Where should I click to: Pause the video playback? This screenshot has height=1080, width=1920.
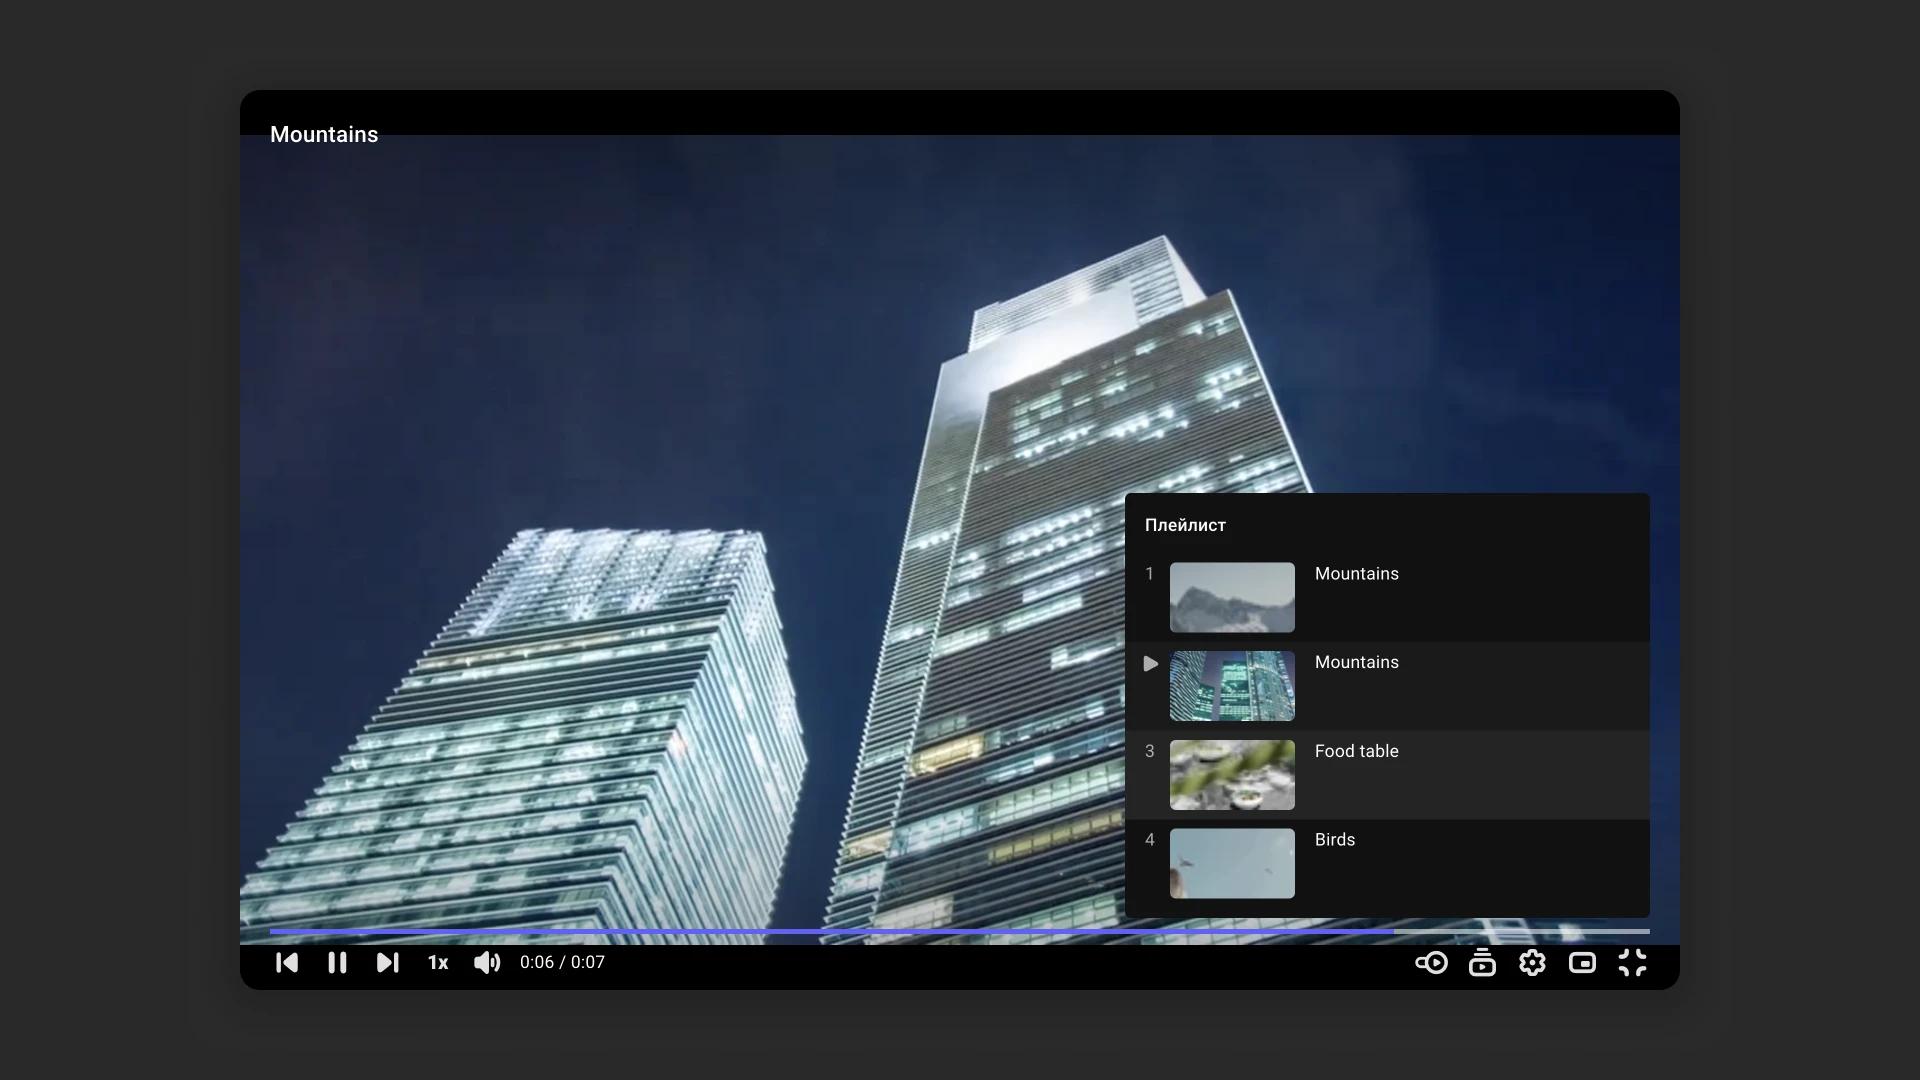[337, 963]
